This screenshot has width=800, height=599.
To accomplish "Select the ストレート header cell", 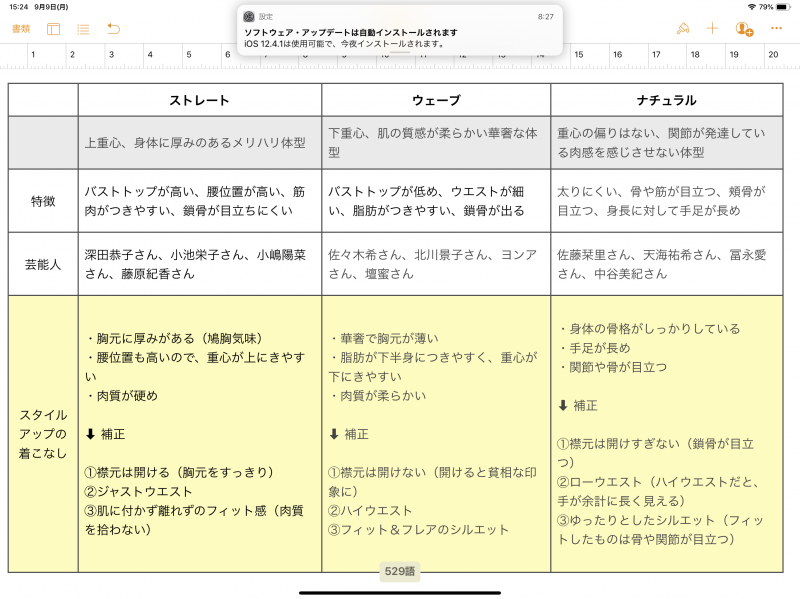I will tap(200, 100).
